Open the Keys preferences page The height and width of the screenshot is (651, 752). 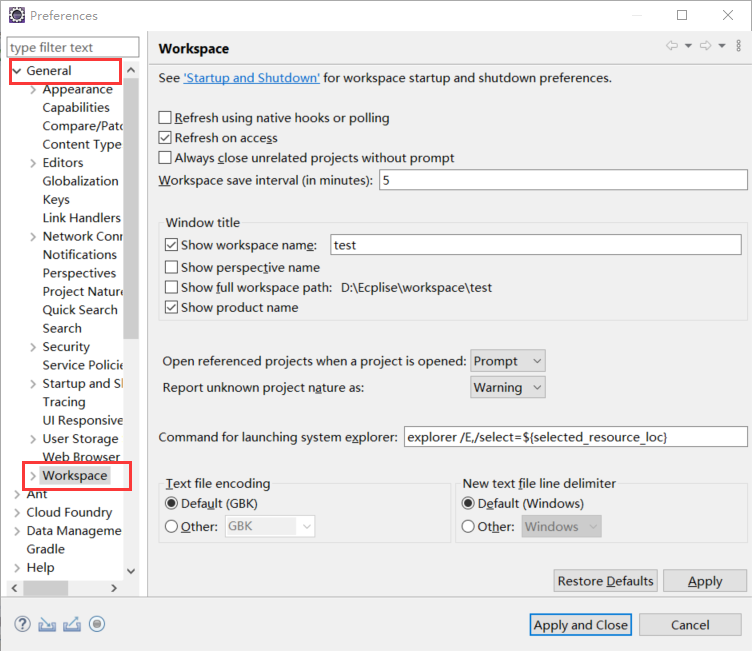[x=56, y=200]
